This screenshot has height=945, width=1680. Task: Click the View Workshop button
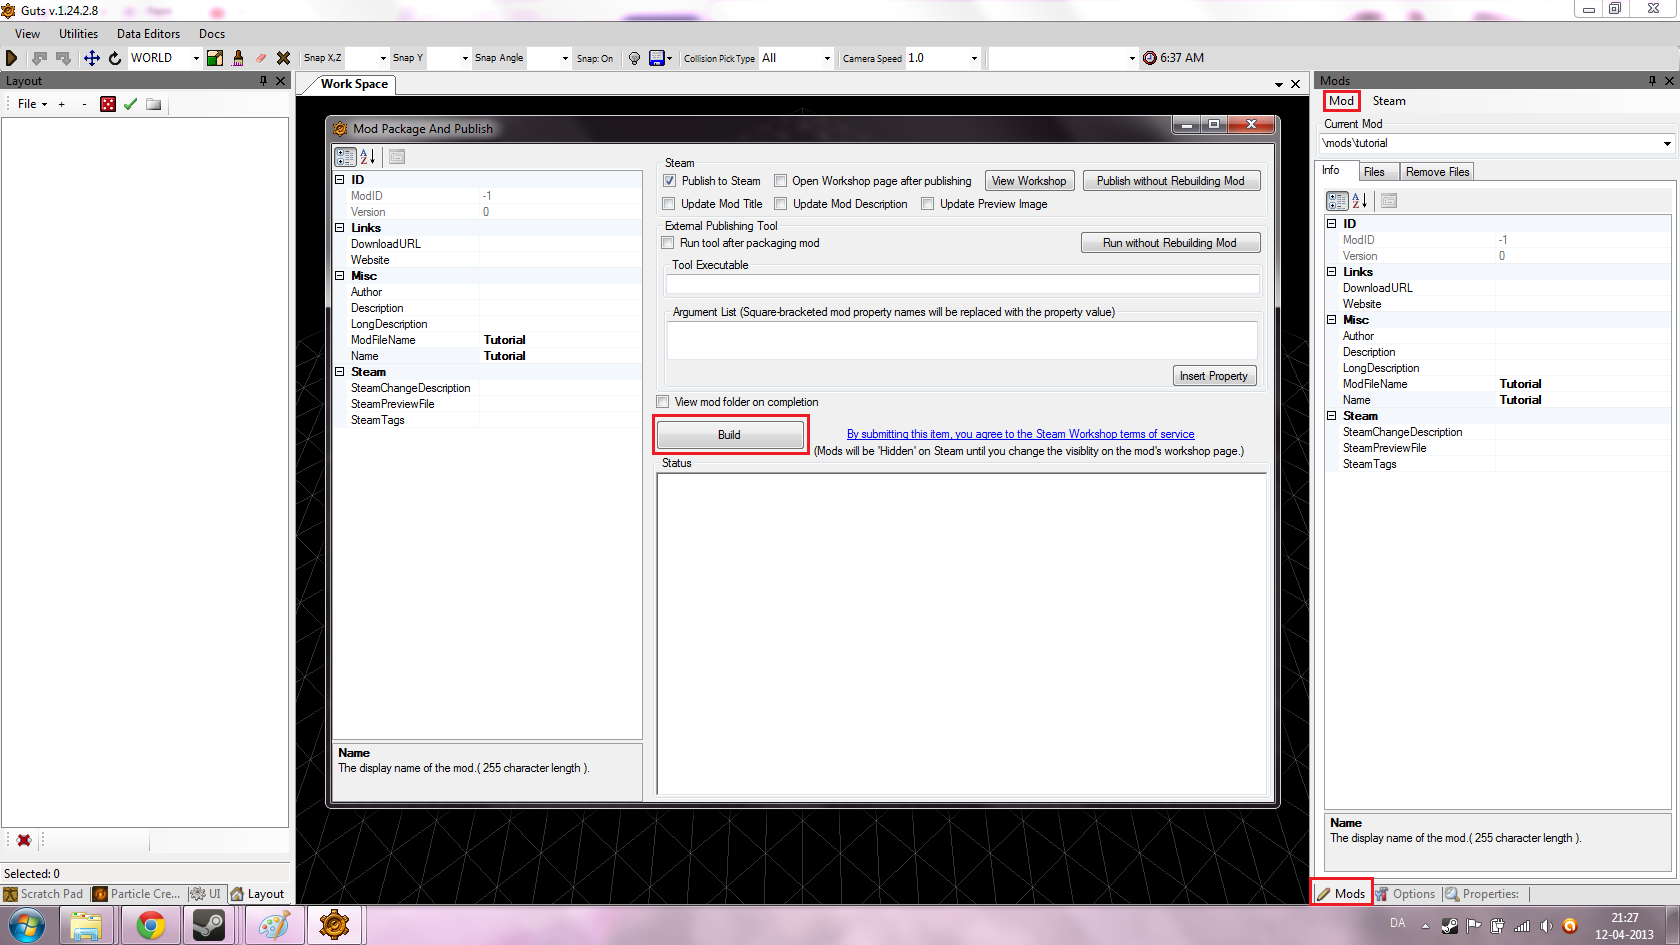coord(1029,181)
